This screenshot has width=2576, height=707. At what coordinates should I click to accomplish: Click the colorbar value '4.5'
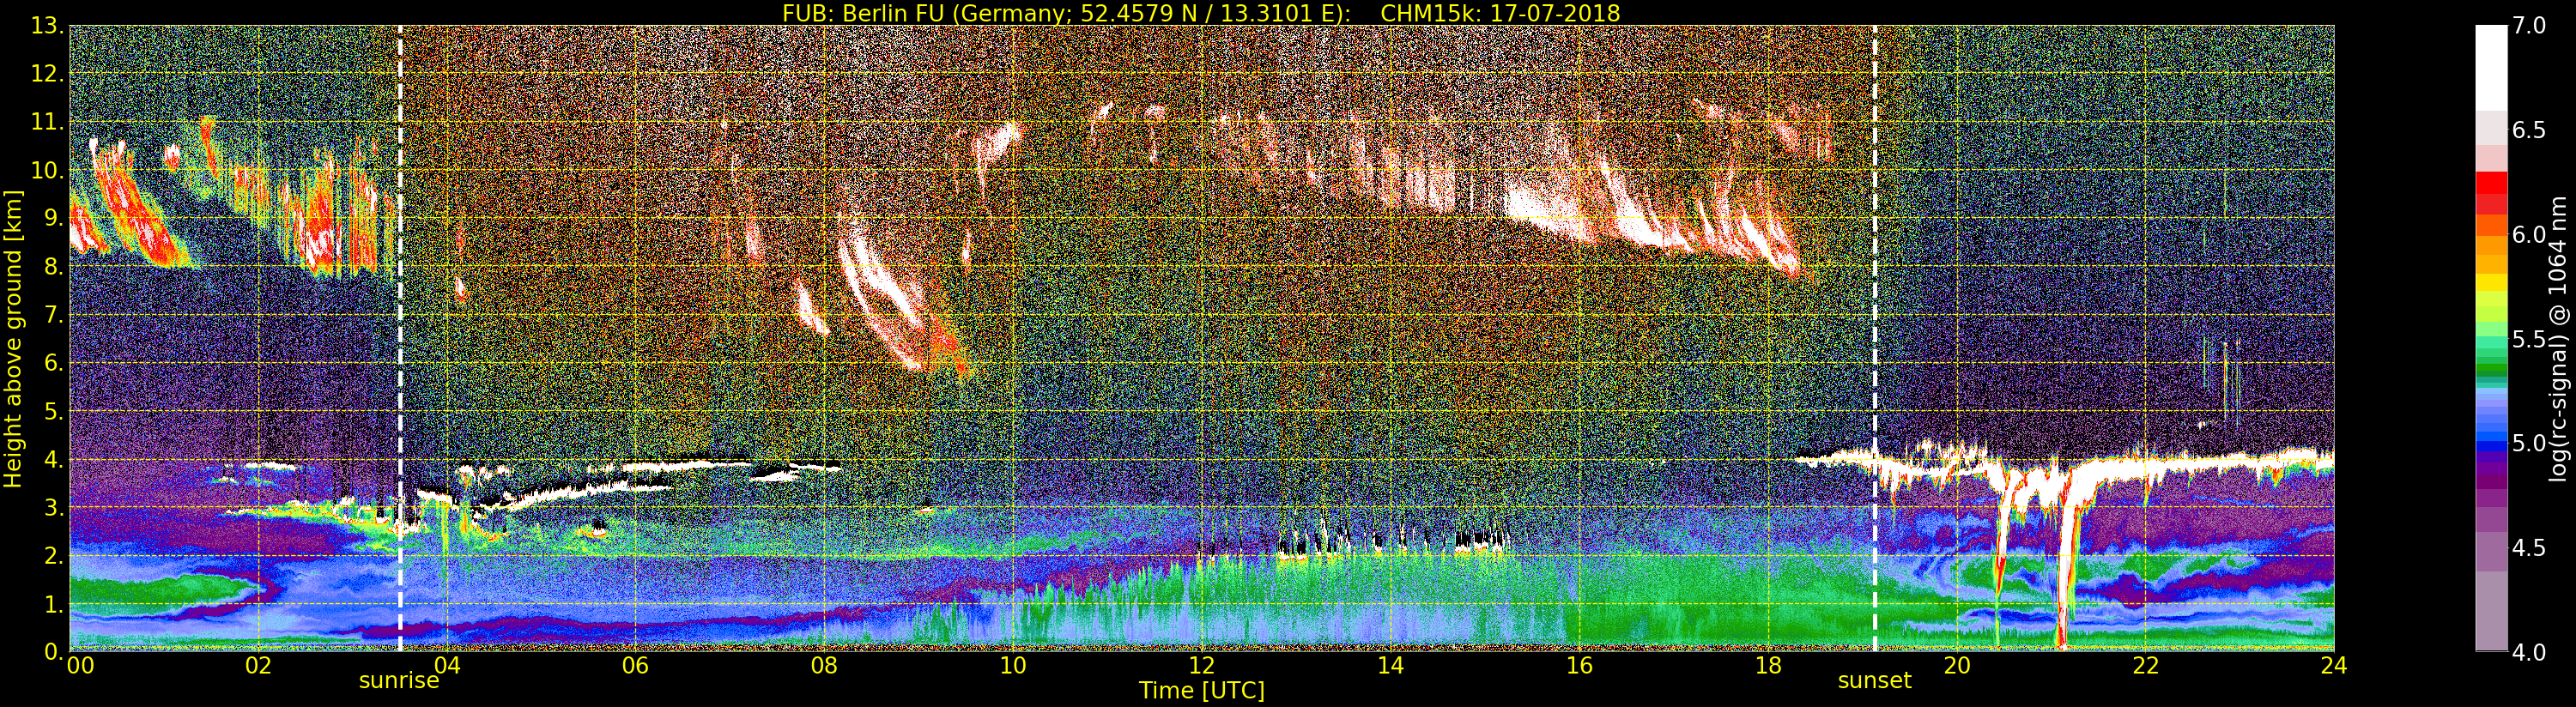2530,548
